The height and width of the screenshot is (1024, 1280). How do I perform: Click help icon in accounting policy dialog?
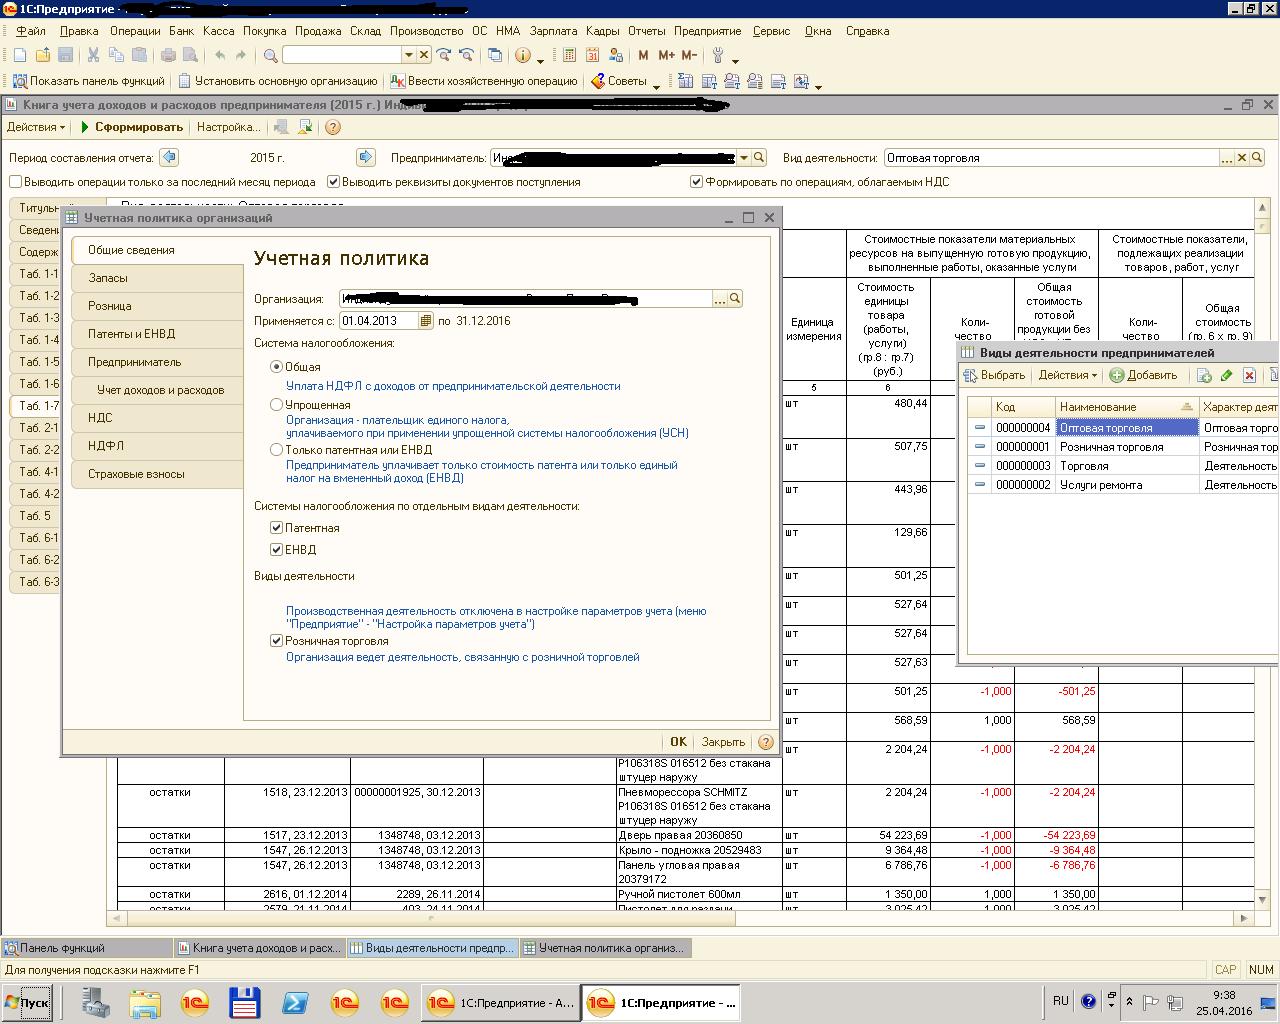(766, 742)
